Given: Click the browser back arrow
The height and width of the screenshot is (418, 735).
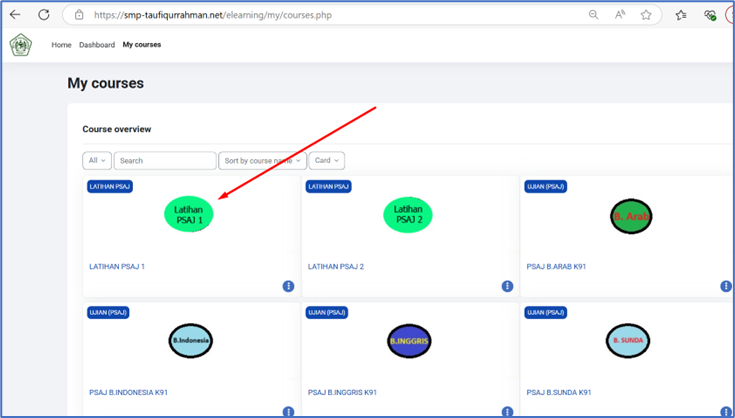Looking at the screenshot, I should pos(17,15).
